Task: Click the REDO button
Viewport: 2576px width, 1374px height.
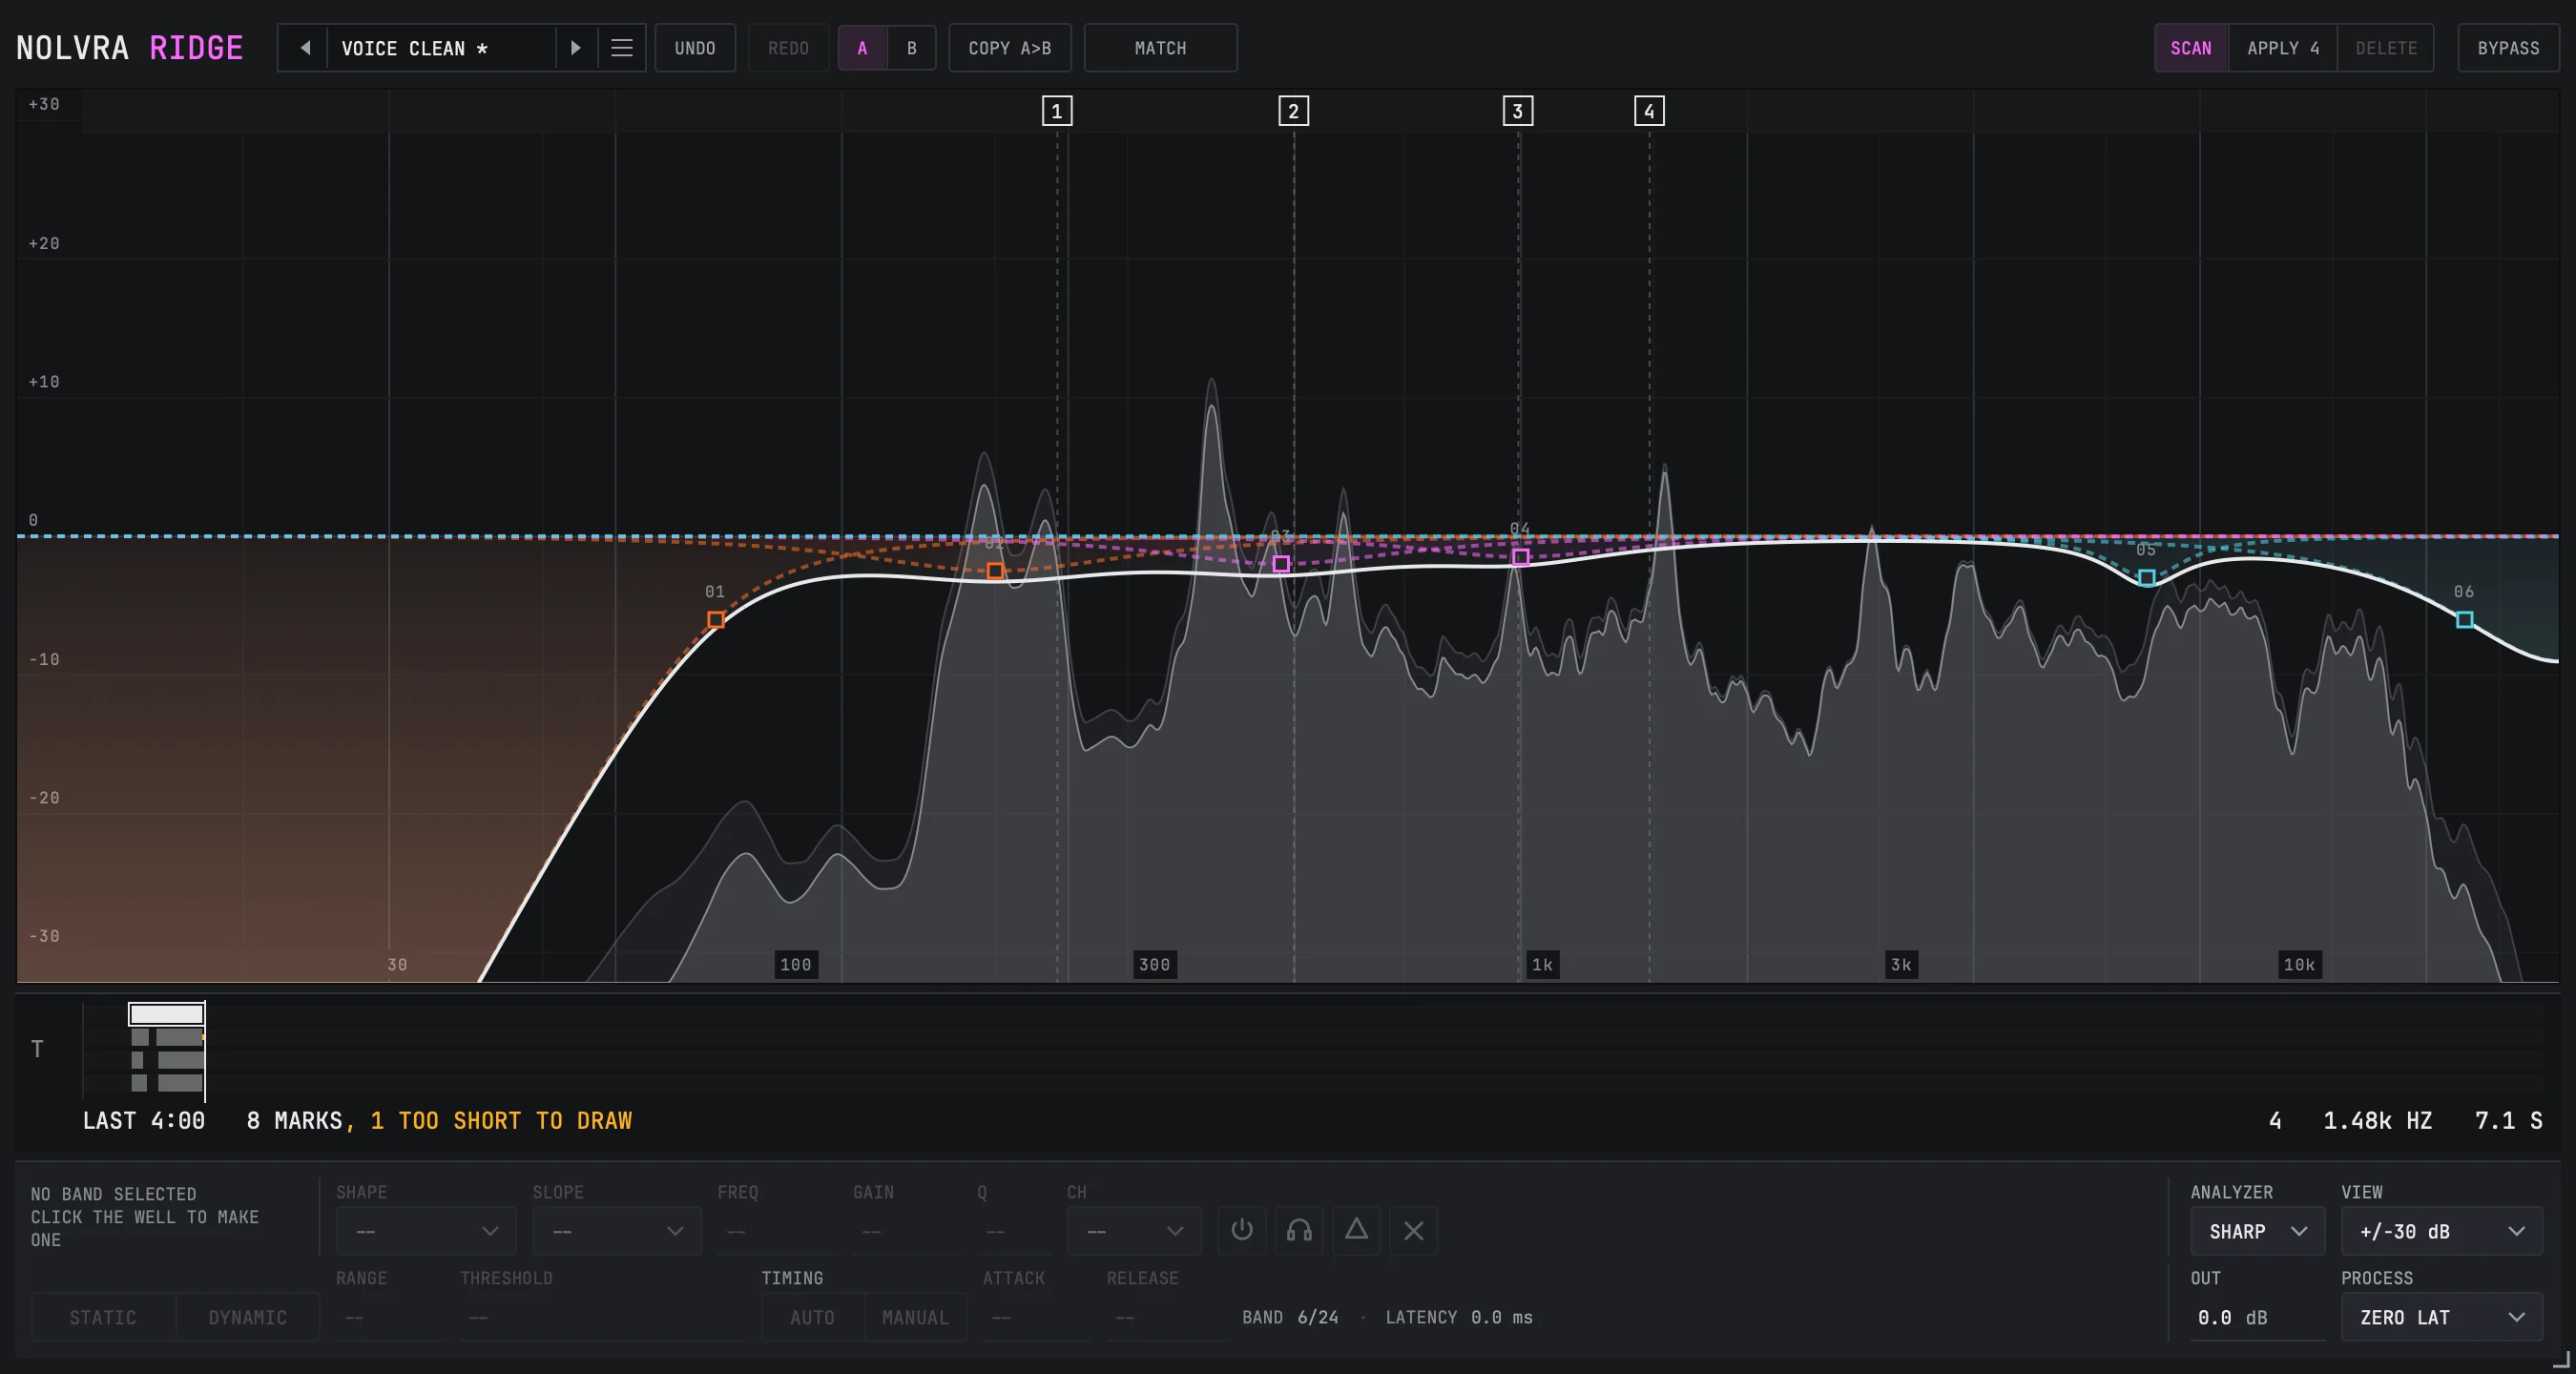Action: (x=788, y=48)
